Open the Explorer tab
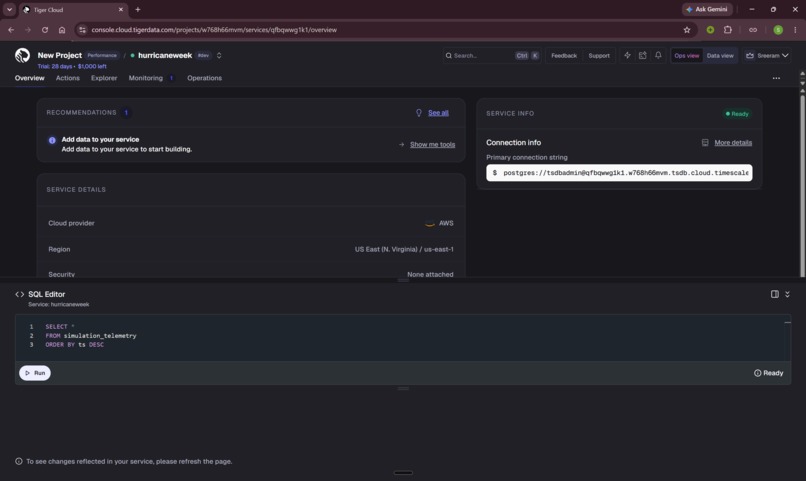 point(104,78)
